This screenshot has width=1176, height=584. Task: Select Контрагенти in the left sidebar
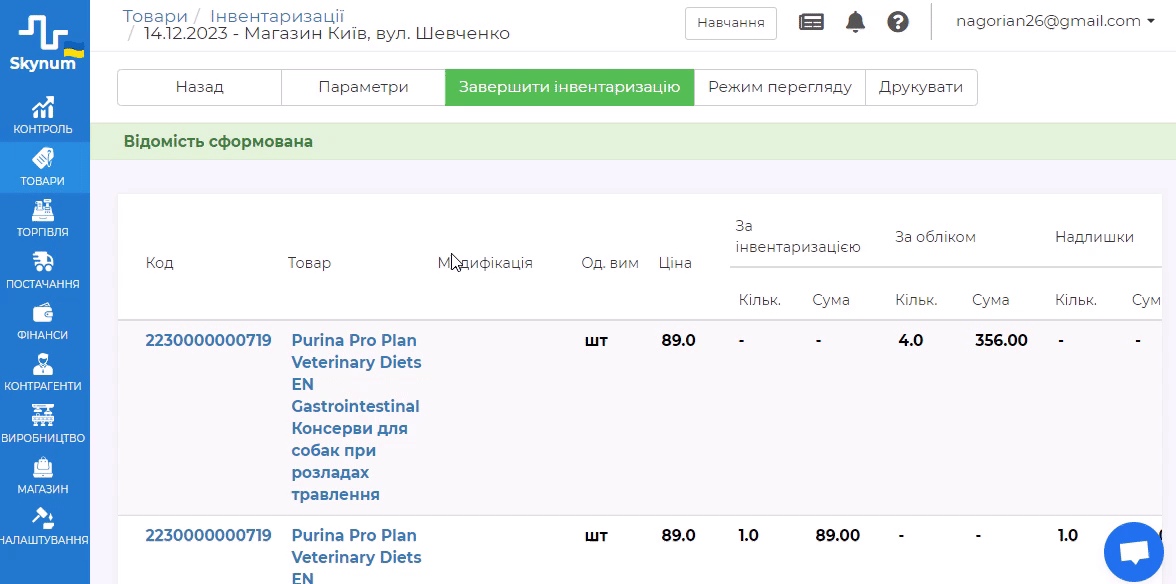pos(43,374)
